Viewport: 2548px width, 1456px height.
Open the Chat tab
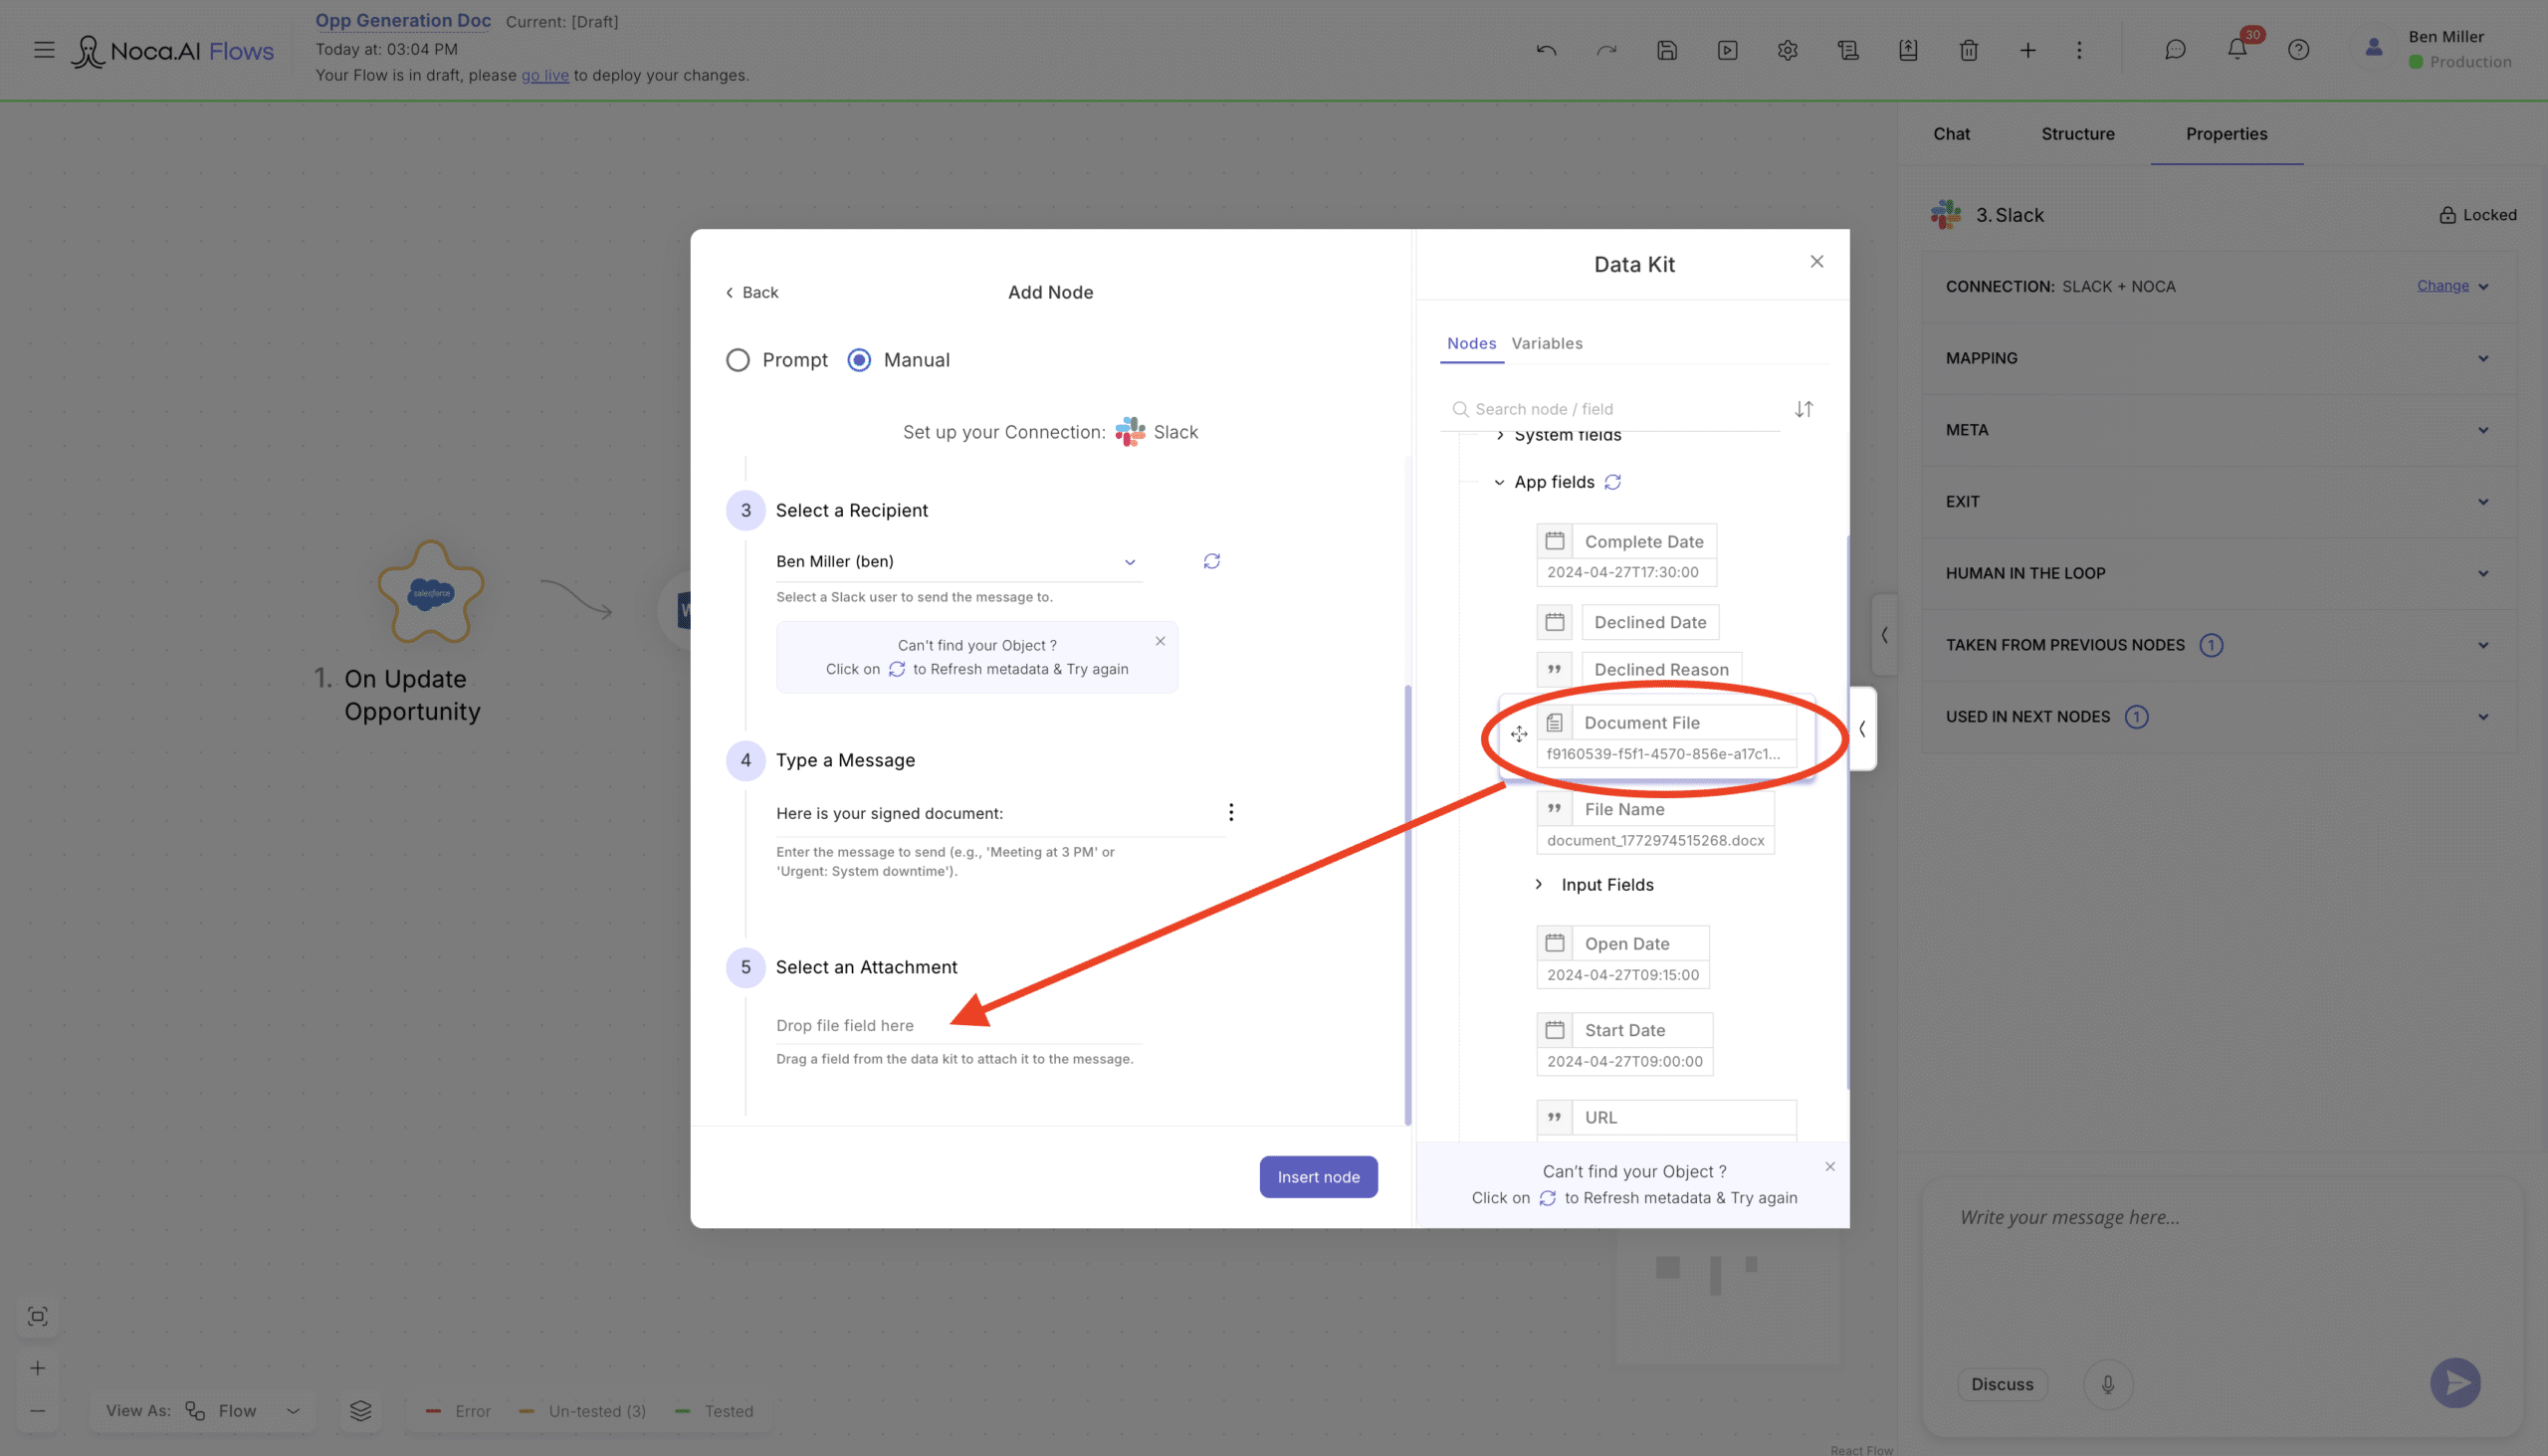pyautogui.click(x=1951, y=134)
